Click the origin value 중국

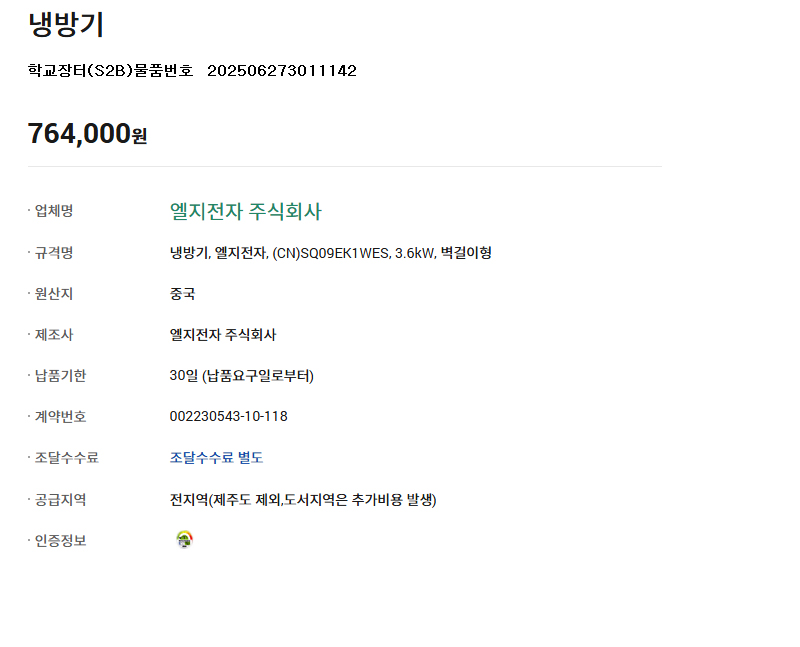182,294
